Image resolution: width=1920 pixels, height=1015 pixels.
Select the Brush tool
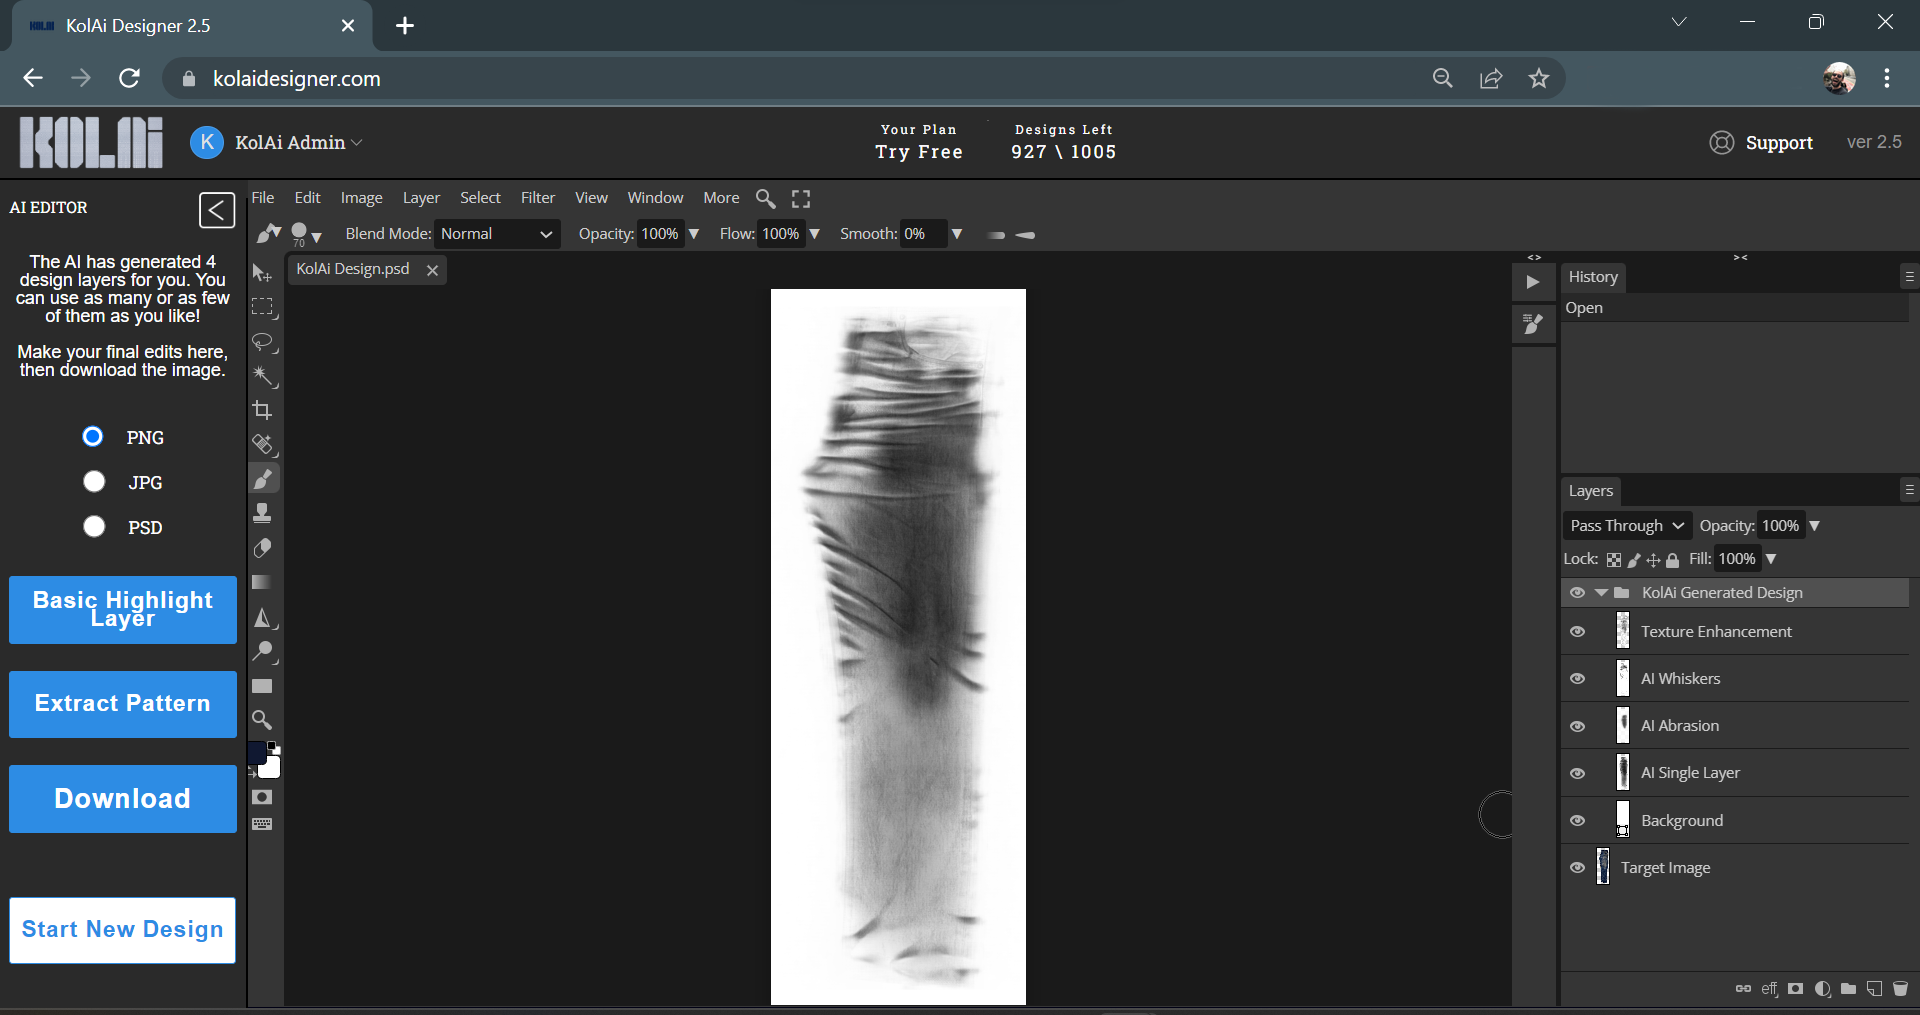(263, 479)
